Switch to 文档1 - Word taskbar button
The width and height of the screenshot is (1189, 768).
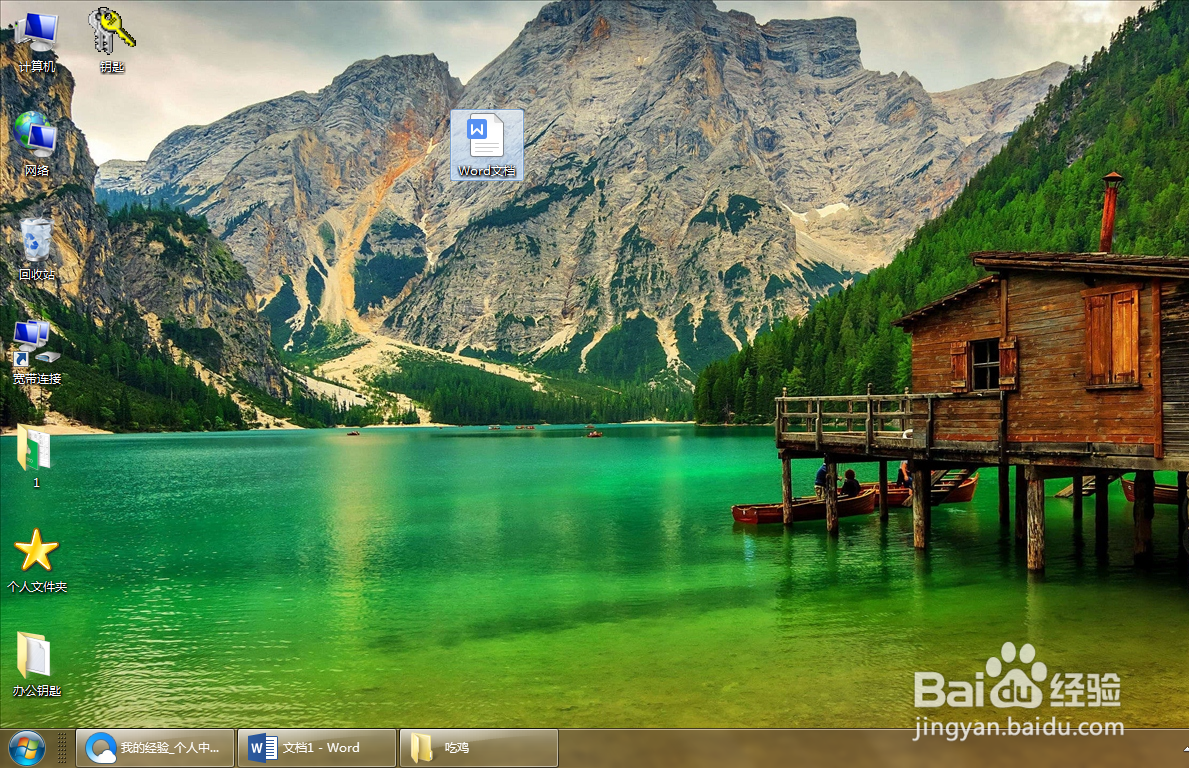[317, 748]
